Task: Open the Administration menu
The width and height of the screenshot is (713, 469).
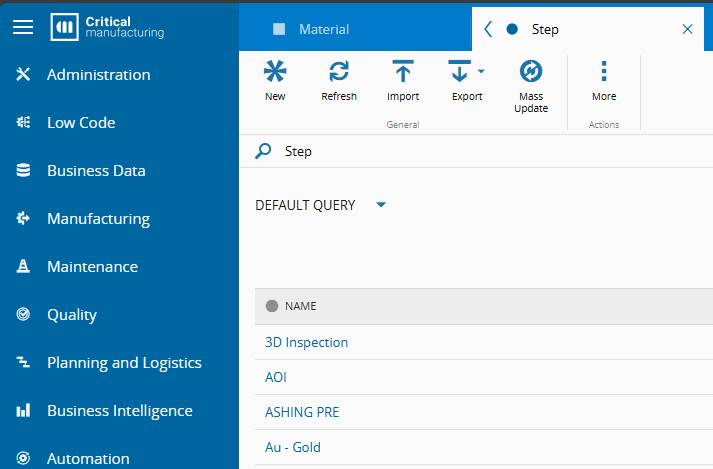Action: [98, 75]
